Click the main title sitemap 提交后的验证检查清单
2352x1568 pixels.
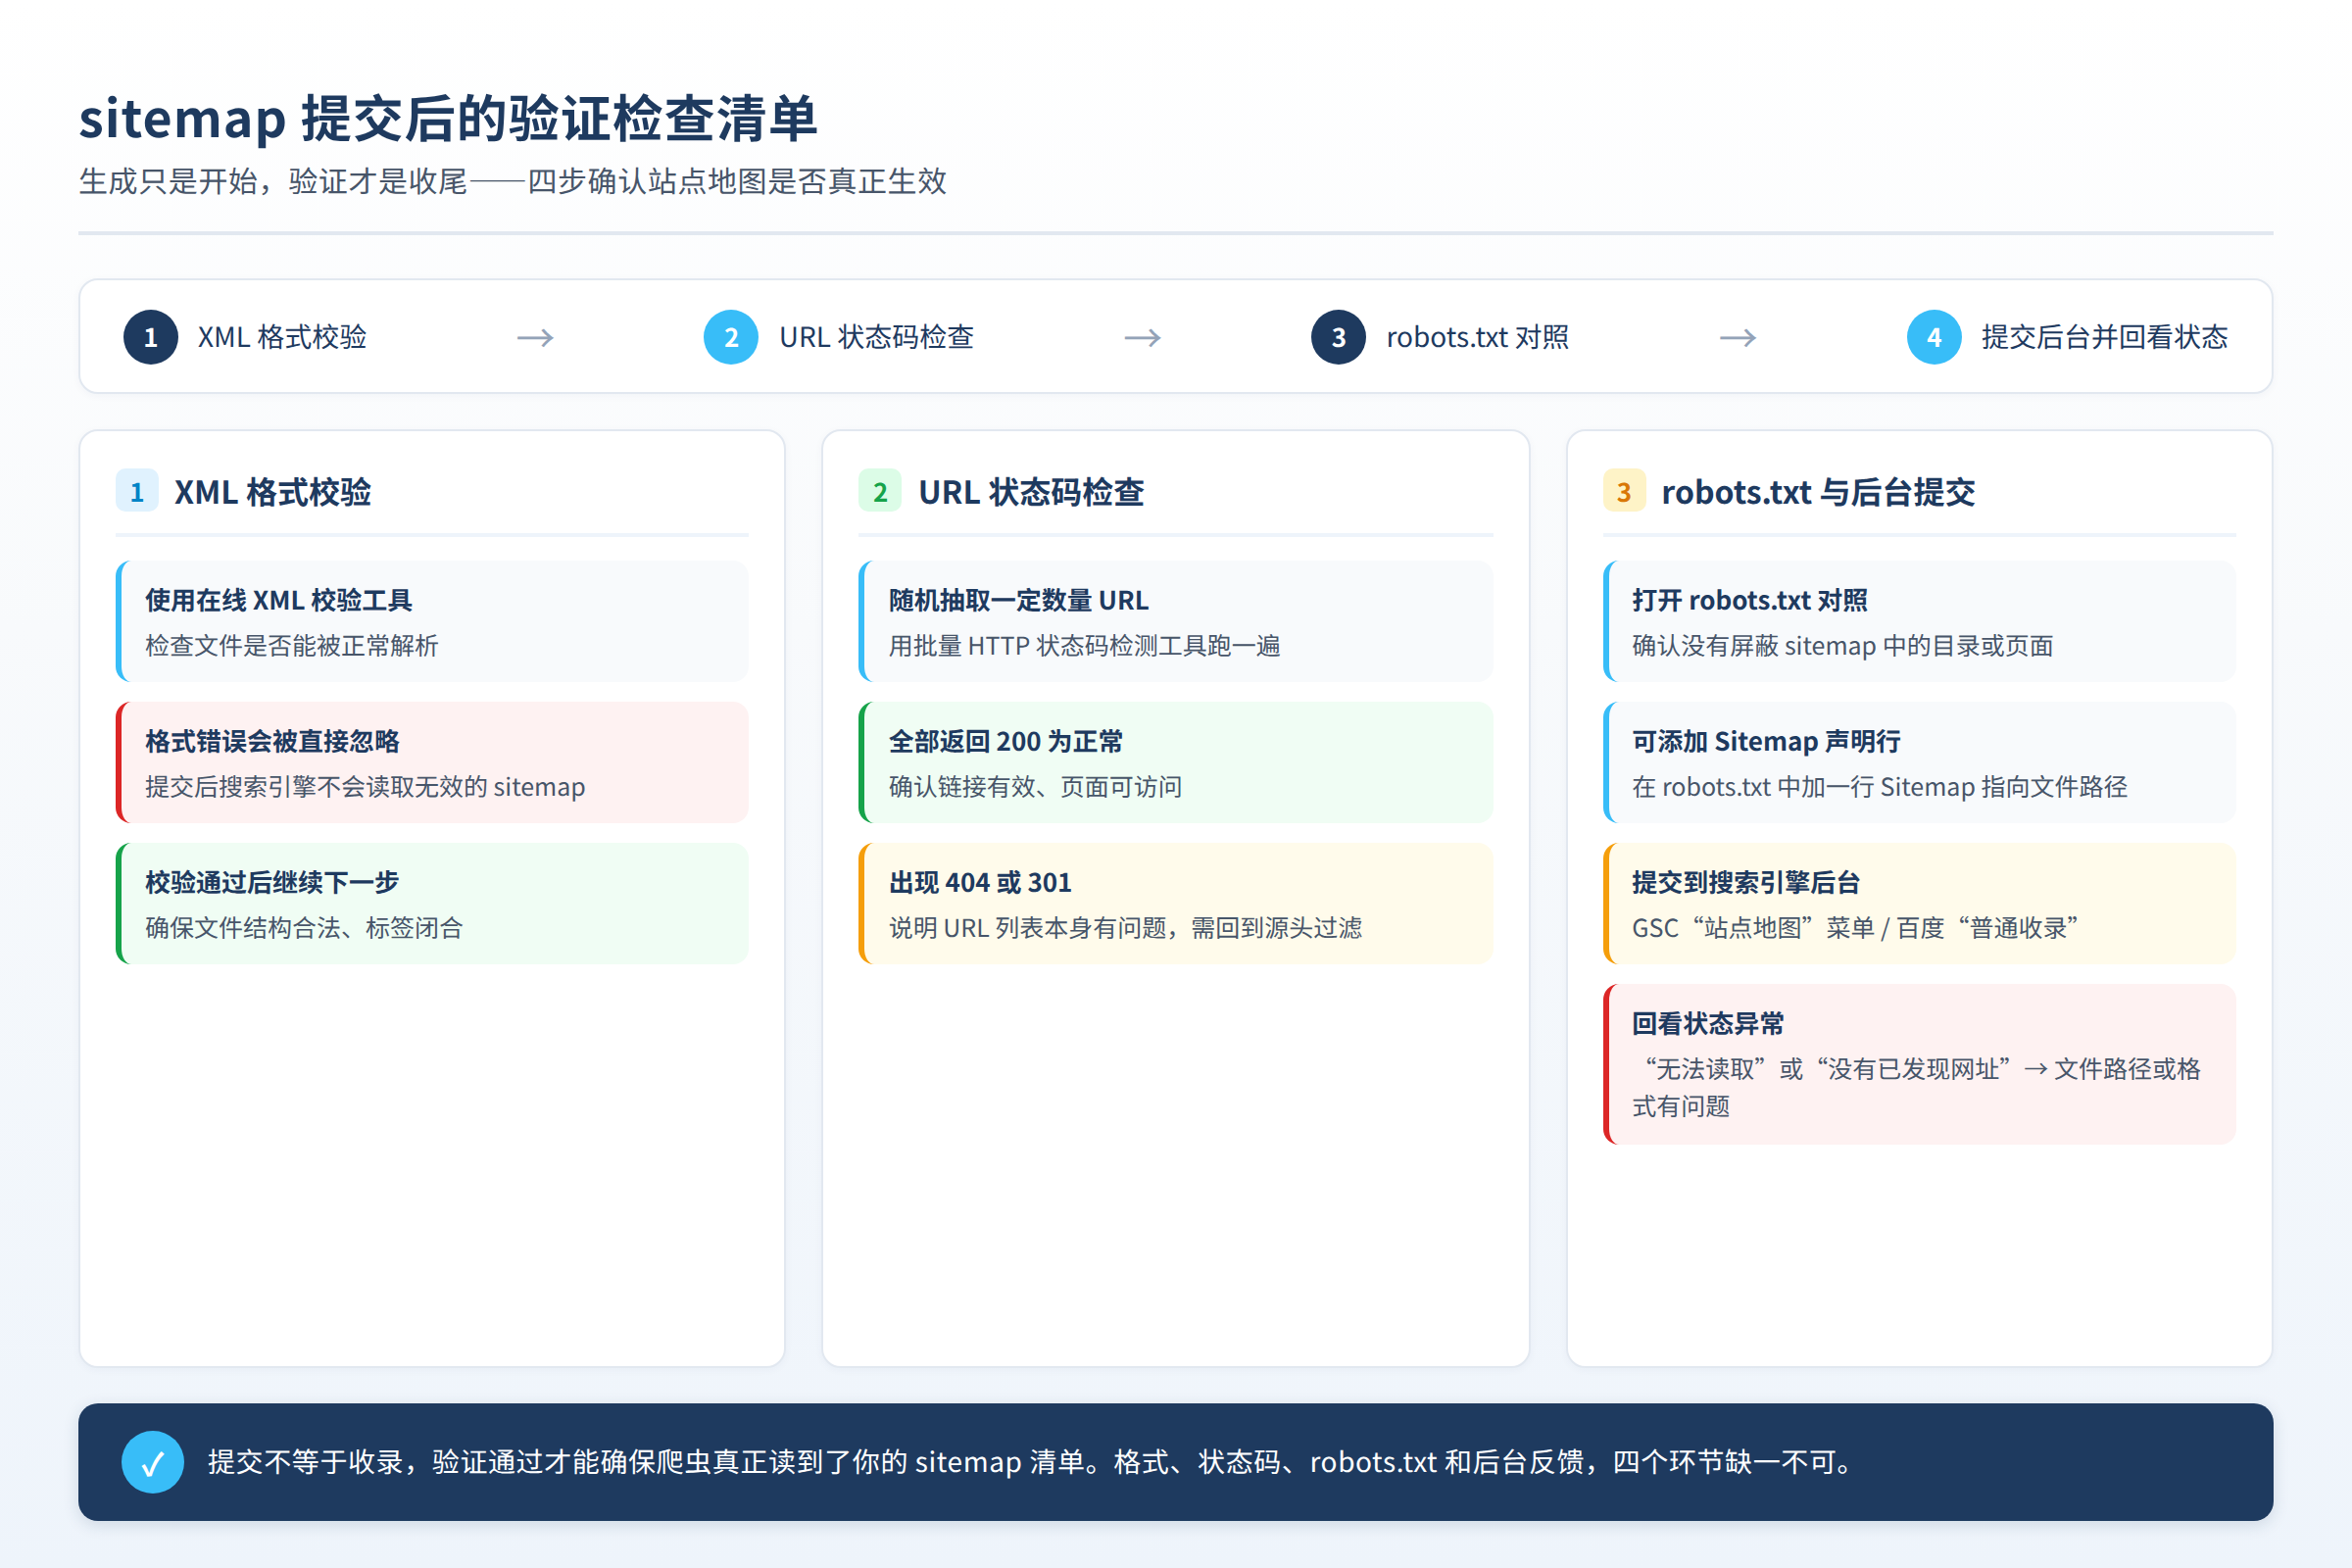(448, 118)
